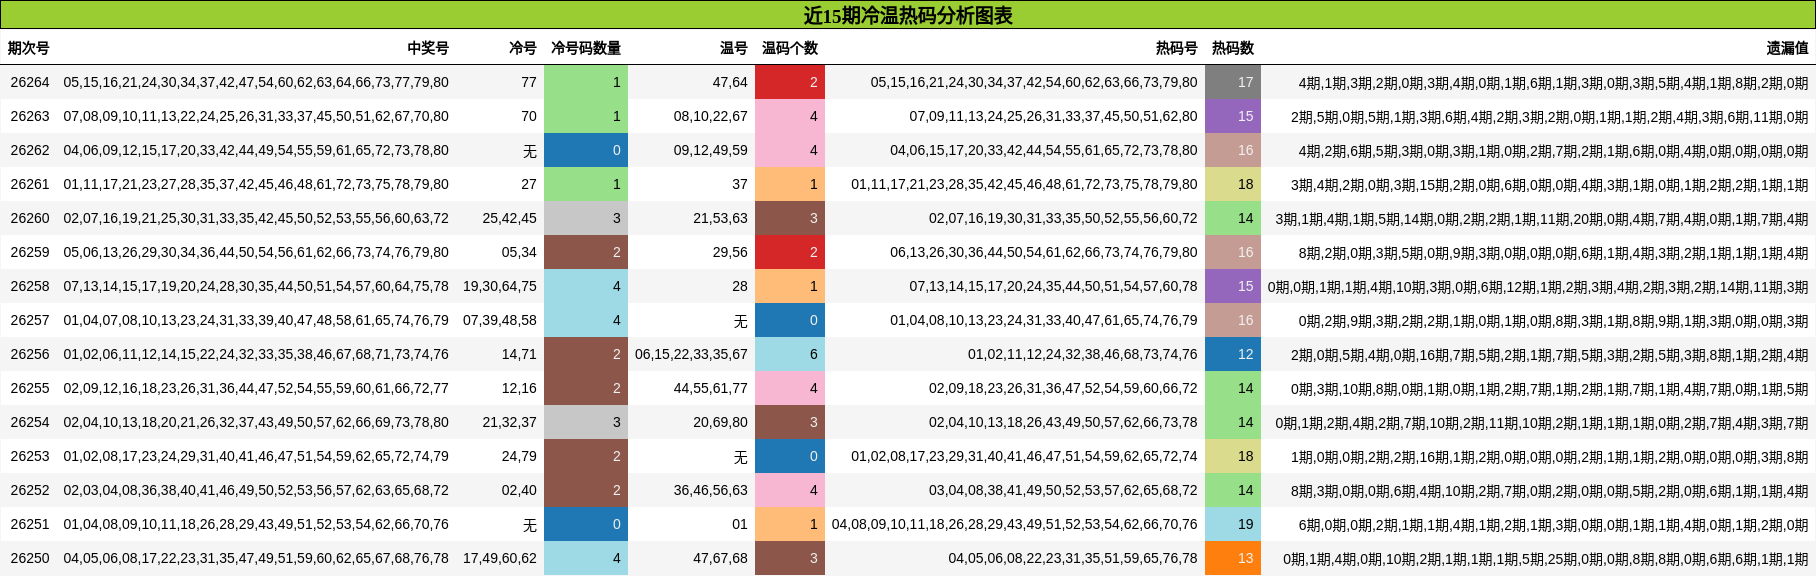
Task: Select cold numbers 21,32,37
Action: pos(510,422)
